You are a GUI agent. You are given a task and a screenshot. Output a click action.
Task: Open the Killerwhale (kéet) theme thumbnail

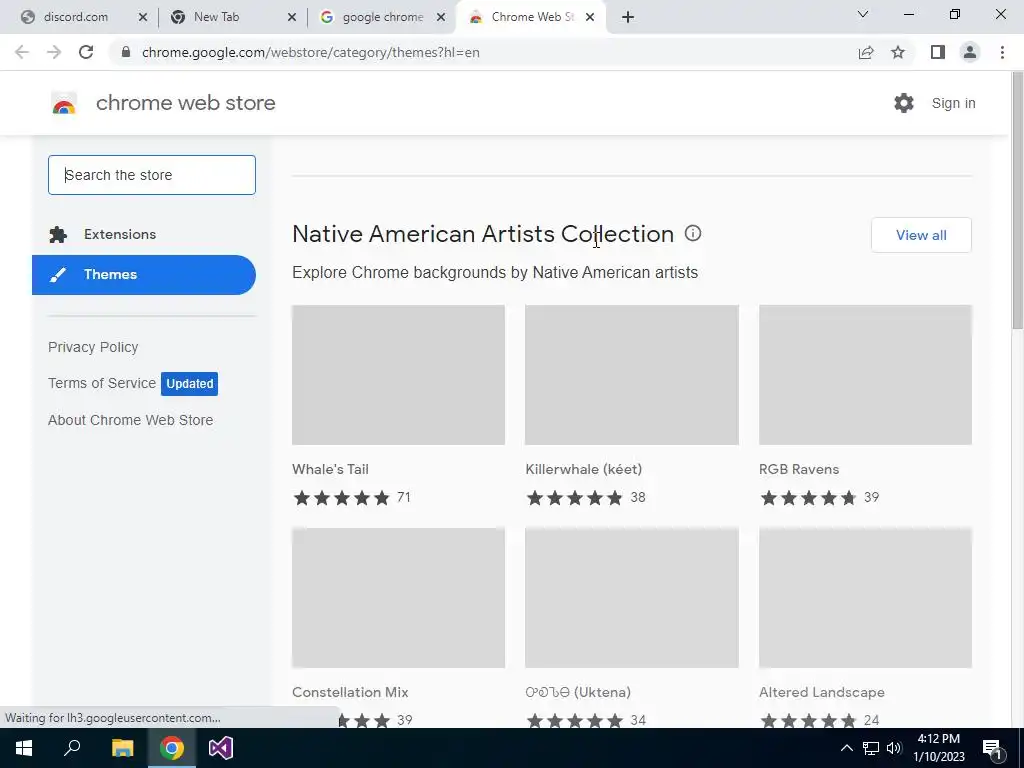pyautogui.click(x=632, y=375)
